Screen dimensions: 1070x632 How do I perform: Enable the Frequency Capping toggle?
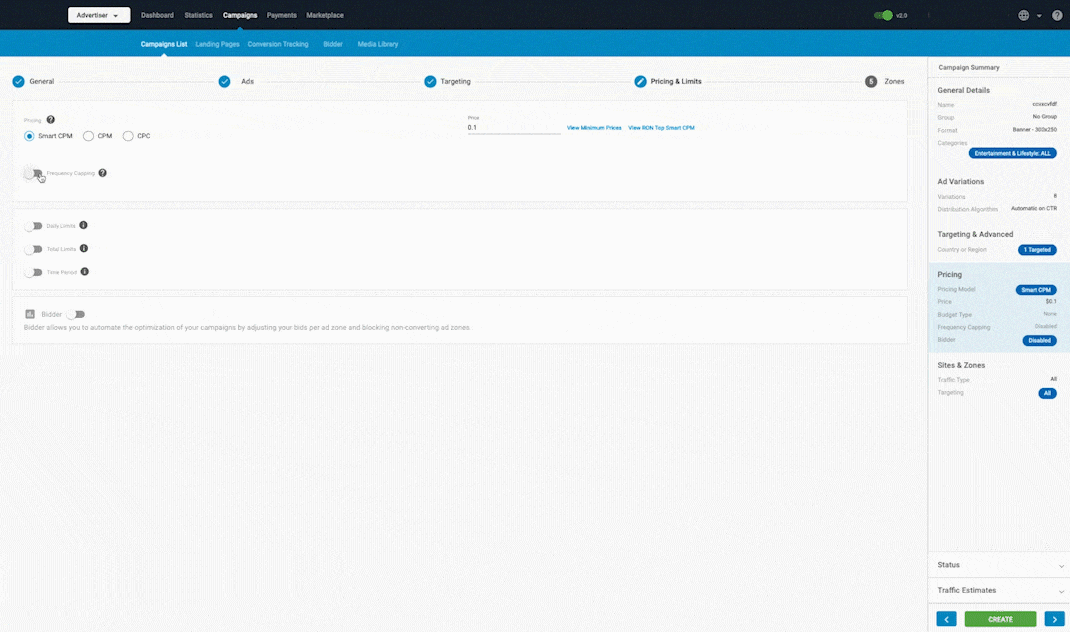pos(34,173)
